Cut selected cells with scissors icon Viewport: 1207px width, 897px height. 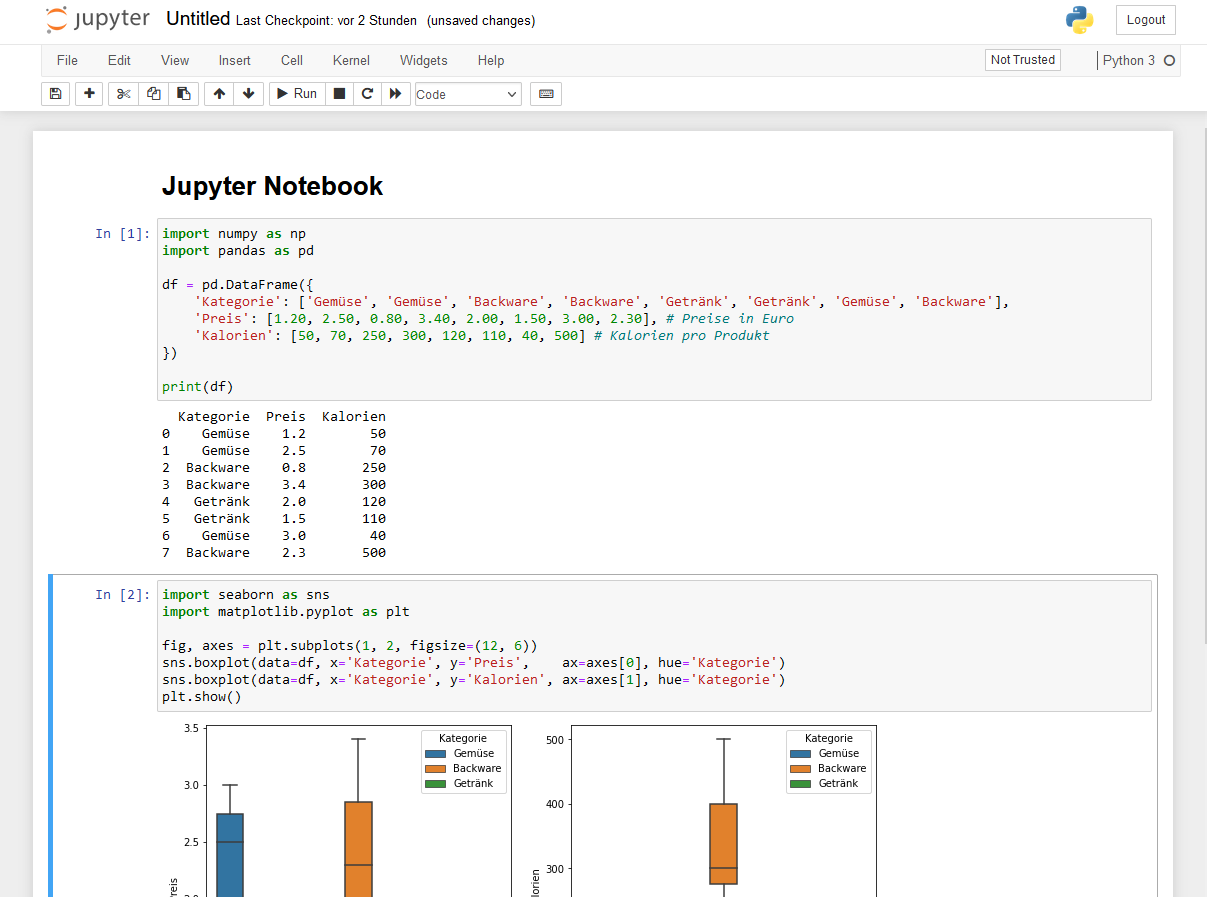123,94
